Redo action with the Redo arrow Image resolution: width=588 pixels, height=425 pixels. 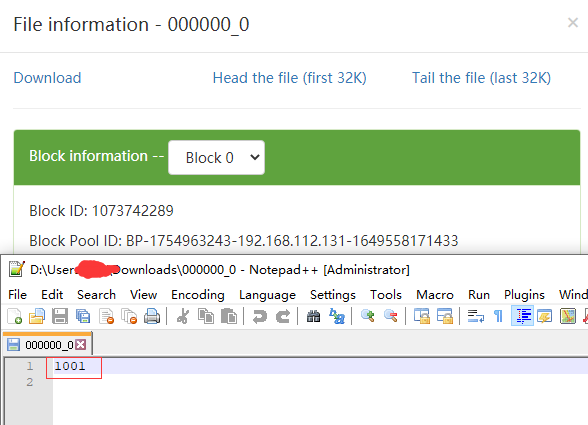[283, 316]
